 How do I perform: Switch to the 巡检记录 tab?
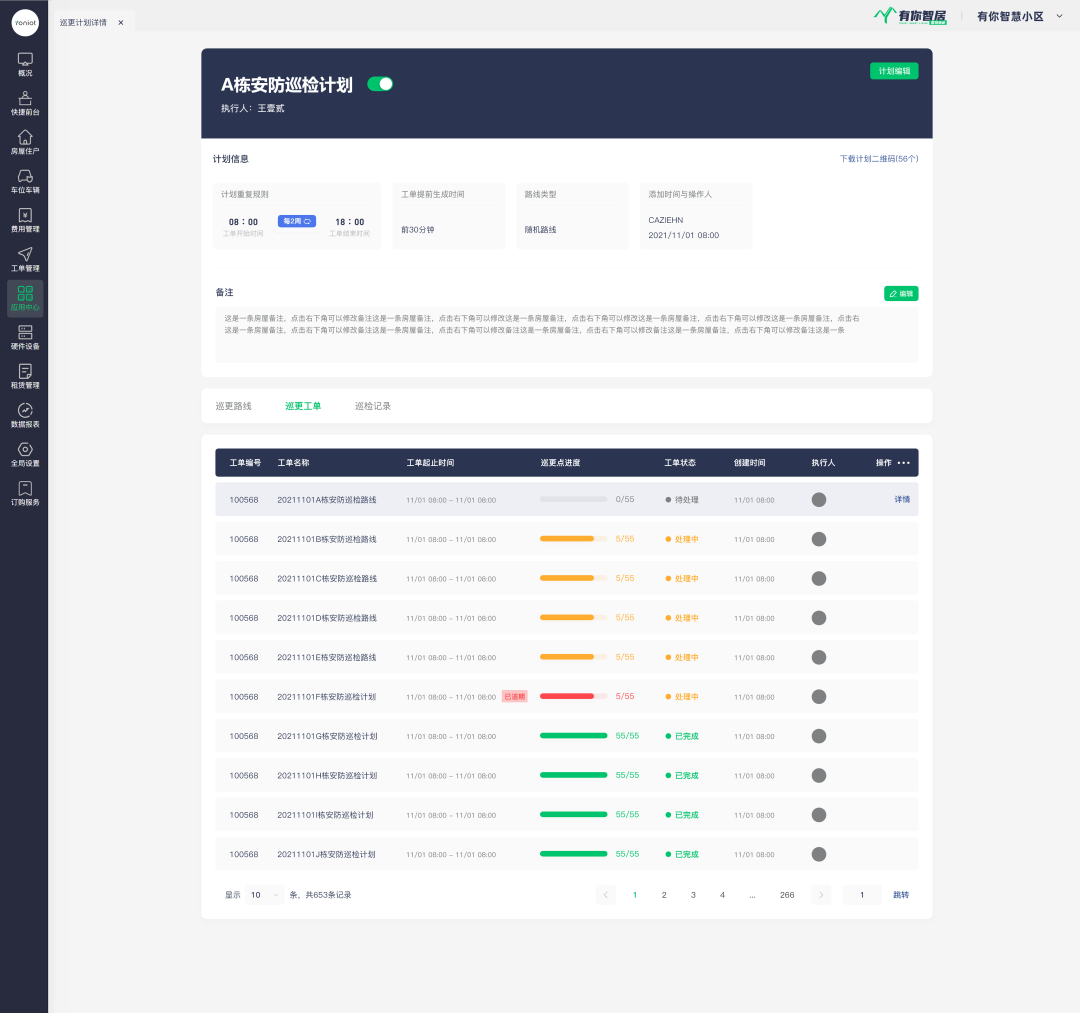click(x=373, y=406)
